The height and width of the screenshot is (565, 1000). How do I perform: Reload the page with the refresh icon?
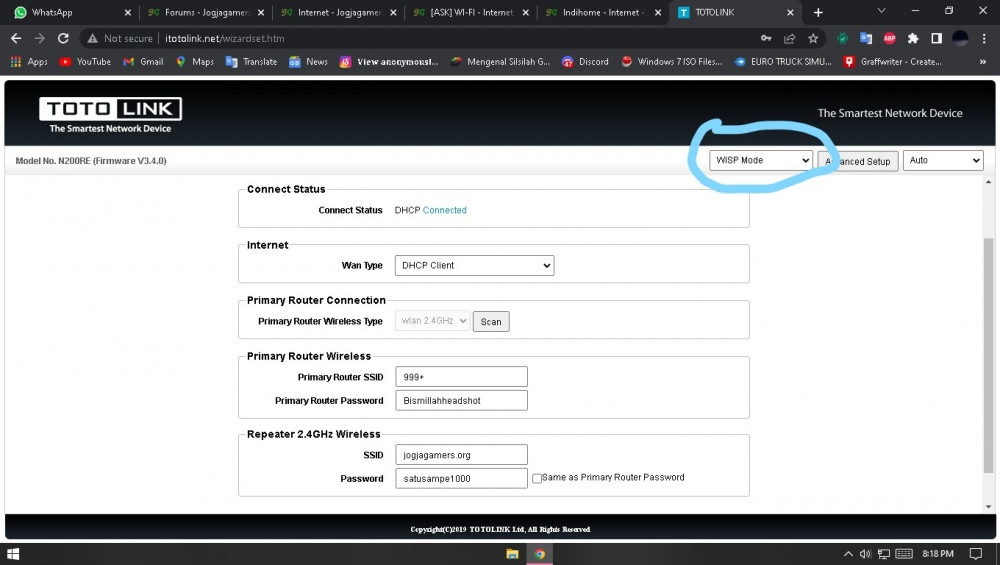pos(63,38)
